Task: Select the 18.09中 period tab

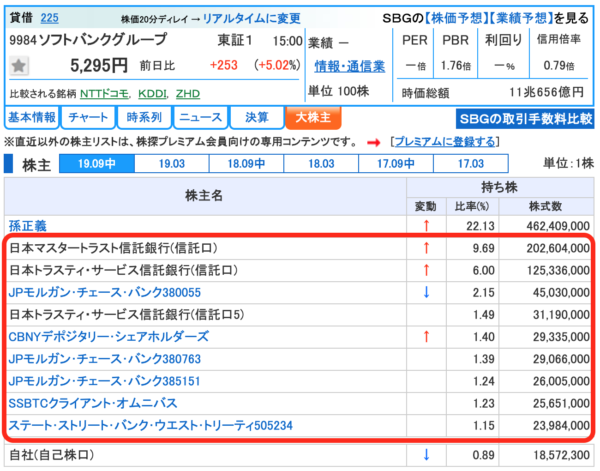Action: [x=246, y=164]
